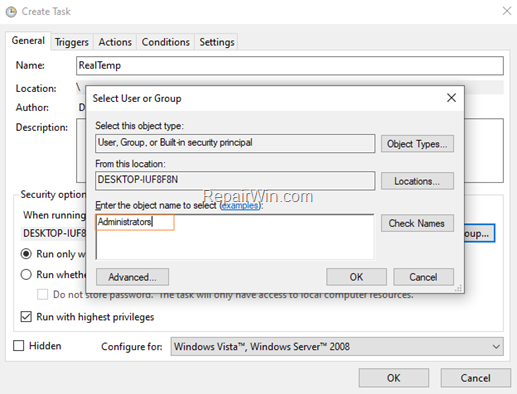Screen dimensions: 517x394
Task: Open the Settings tab
Action: [x=217, y=42]
